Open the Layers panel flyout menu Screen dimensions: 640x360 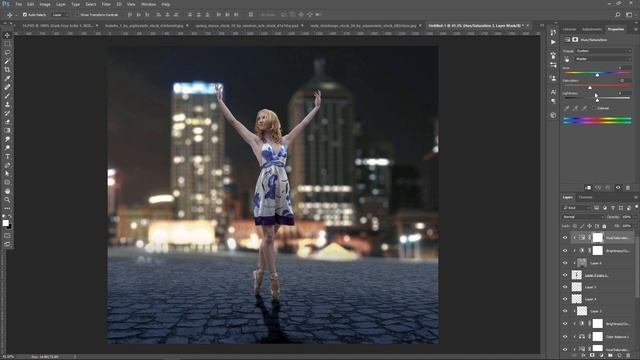coord(636,198)
